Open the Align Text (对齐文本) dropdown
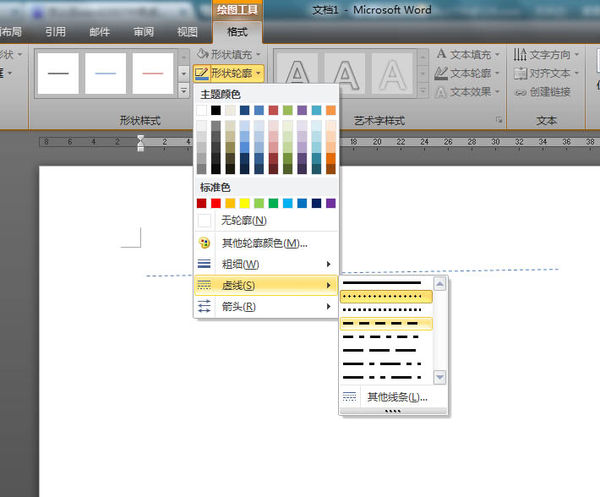Viewport: 600px width, 497px height. pos(577,73)
